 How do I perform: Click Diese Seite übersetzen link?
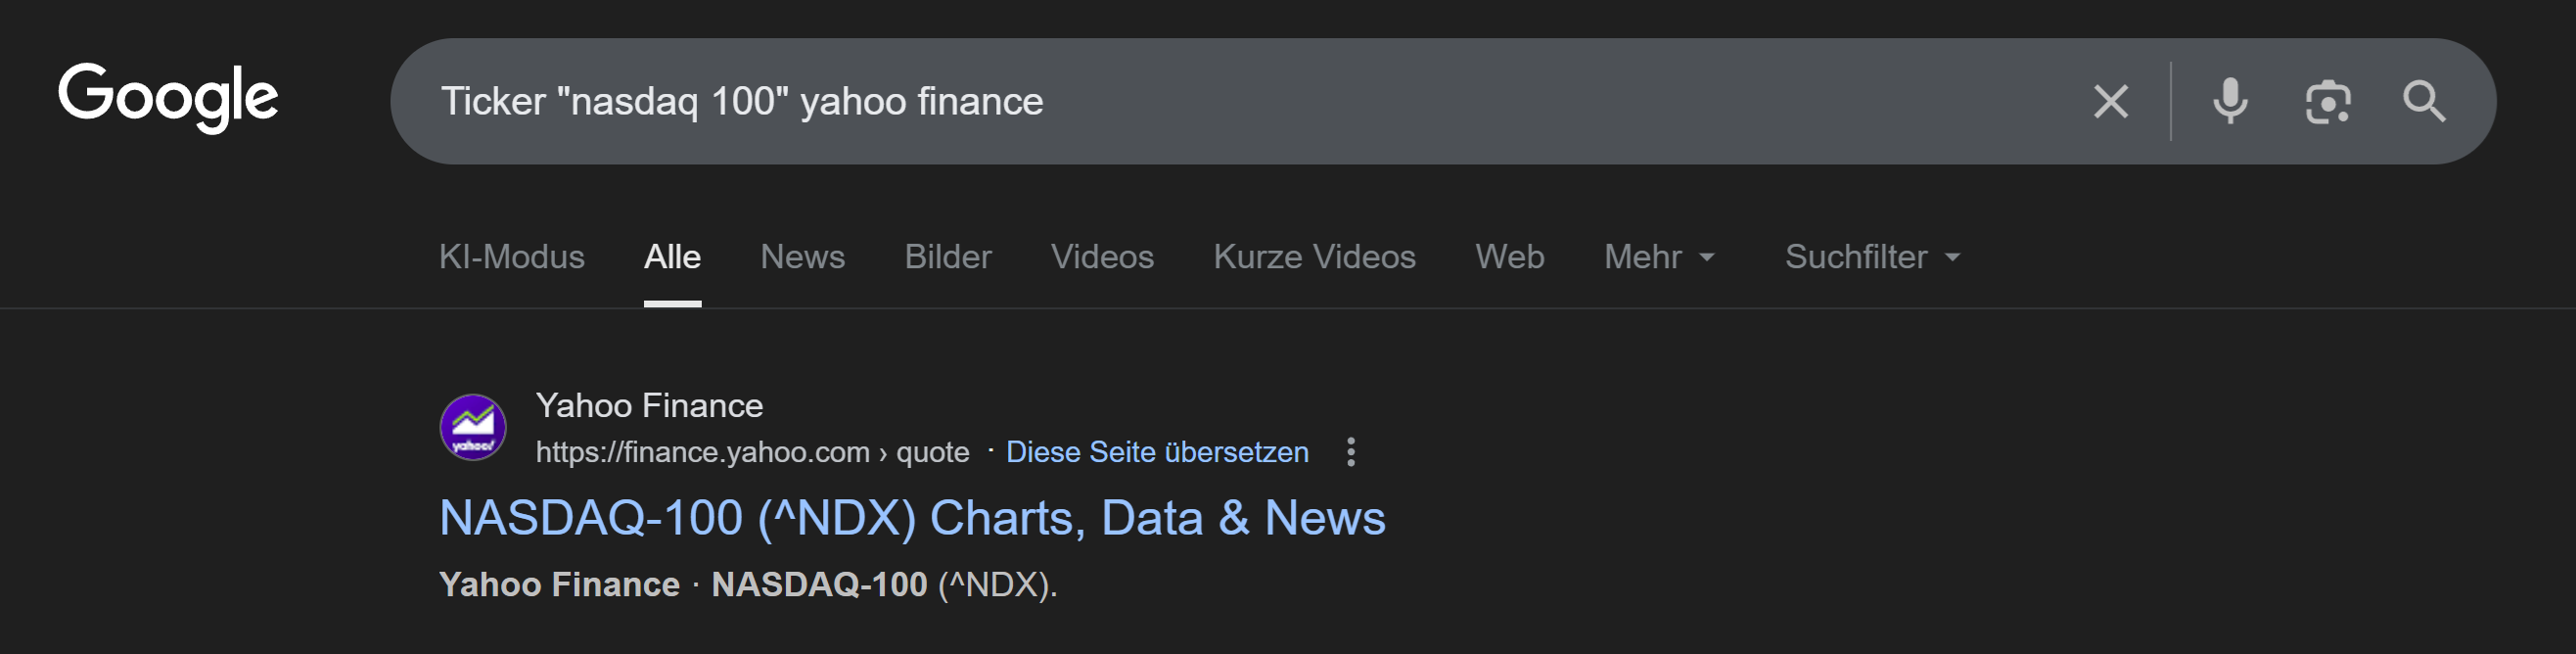coord(1157,452)
